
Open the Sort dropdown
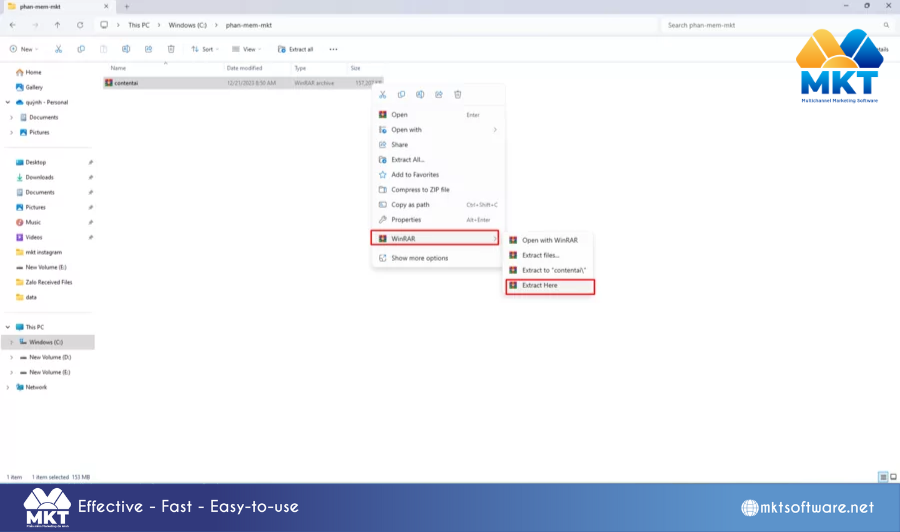tap(205, 49)
